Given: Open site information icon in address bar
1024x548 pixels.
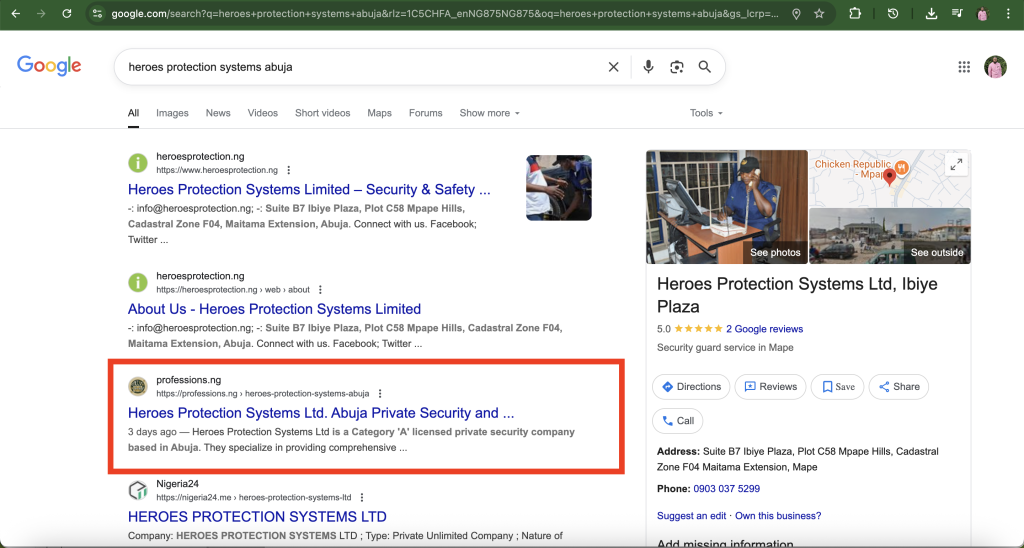Looking at the screenshot, I should click(x=97, y=13).
